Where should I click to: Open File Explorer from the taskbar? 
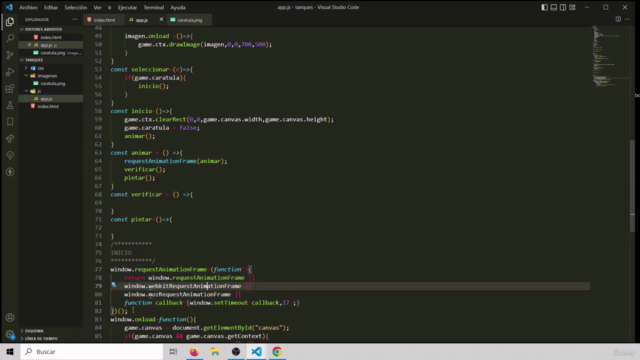pos(215,351)
